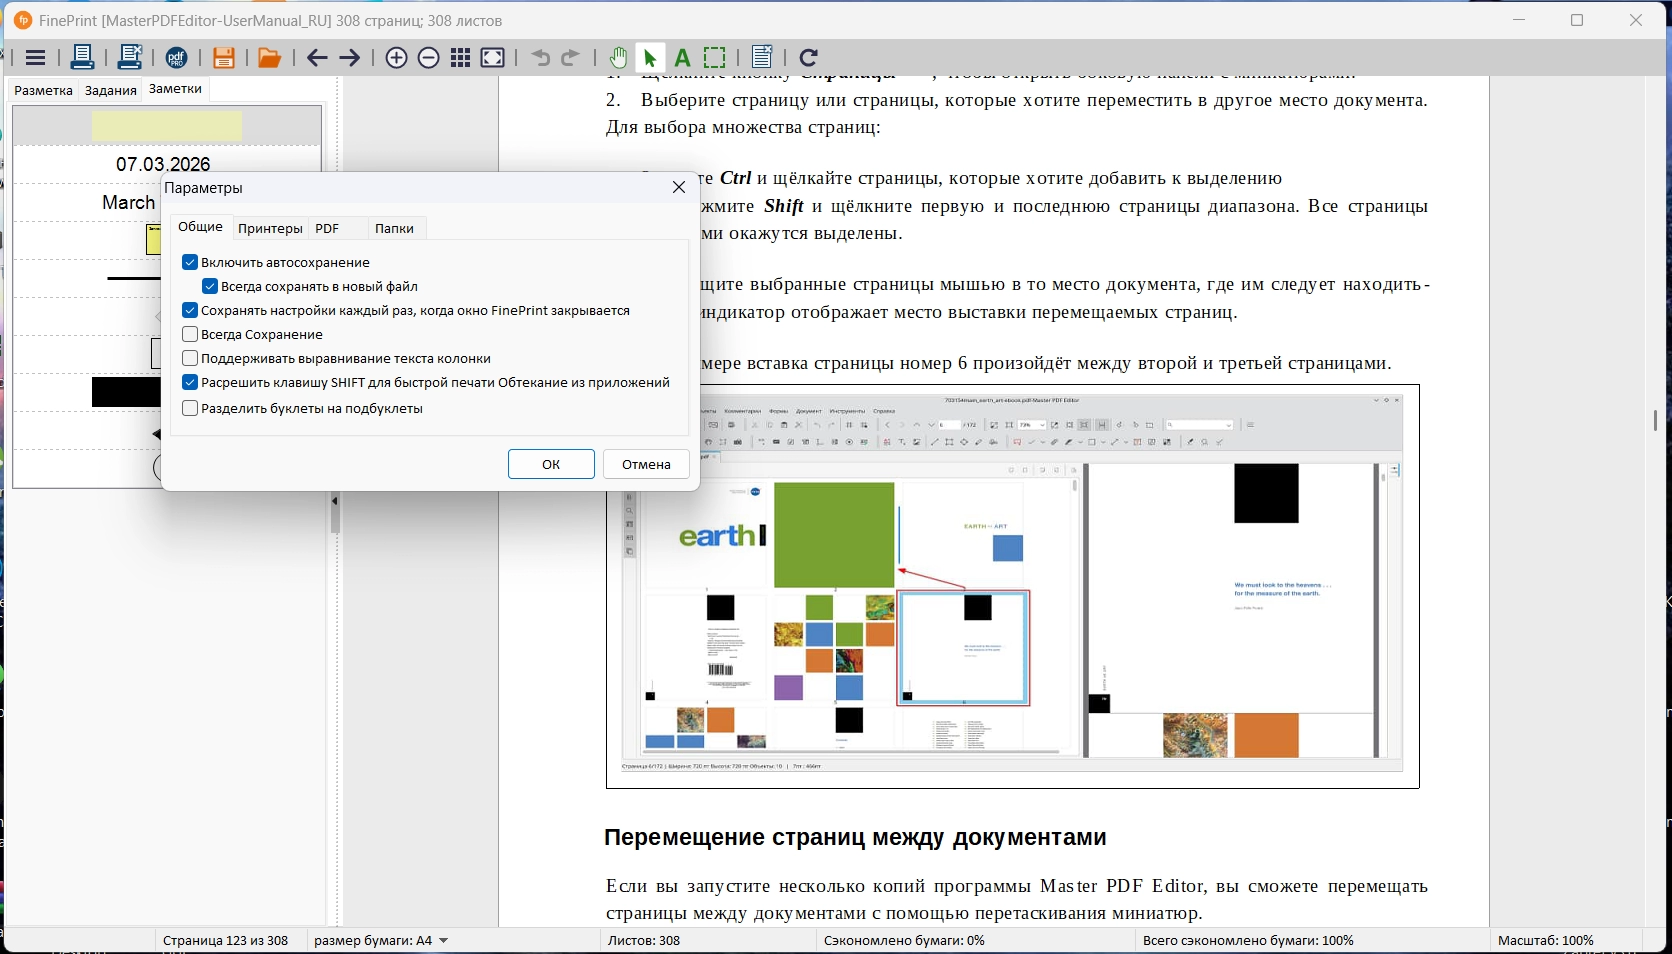Switch to the Разметка side tab
1672x954 pixels.
pos(43,90)
